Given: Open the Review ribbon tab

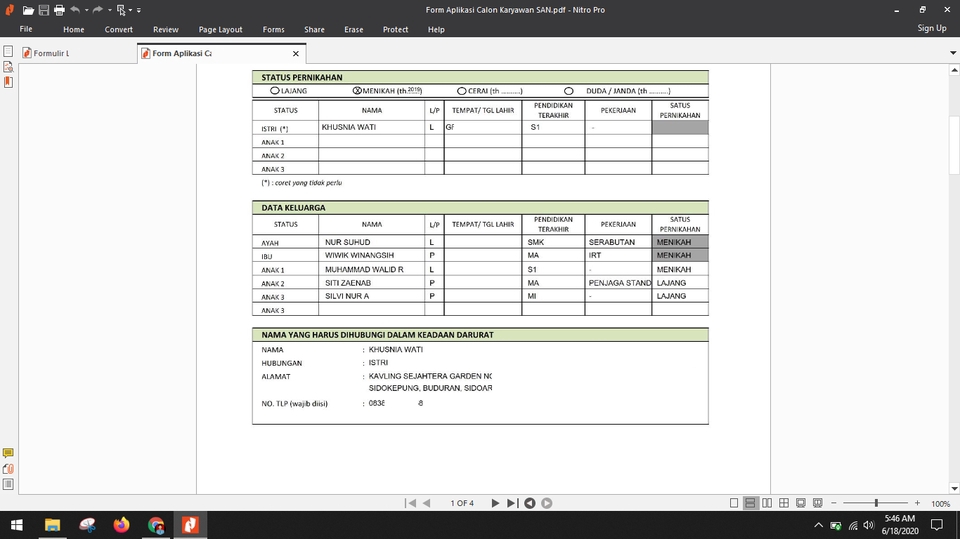Looking at the screenshot, I should [x=165, y=29].
